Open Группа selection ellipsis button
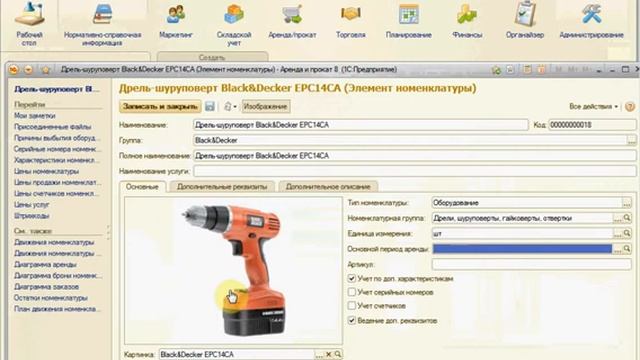 click(631, 140)
